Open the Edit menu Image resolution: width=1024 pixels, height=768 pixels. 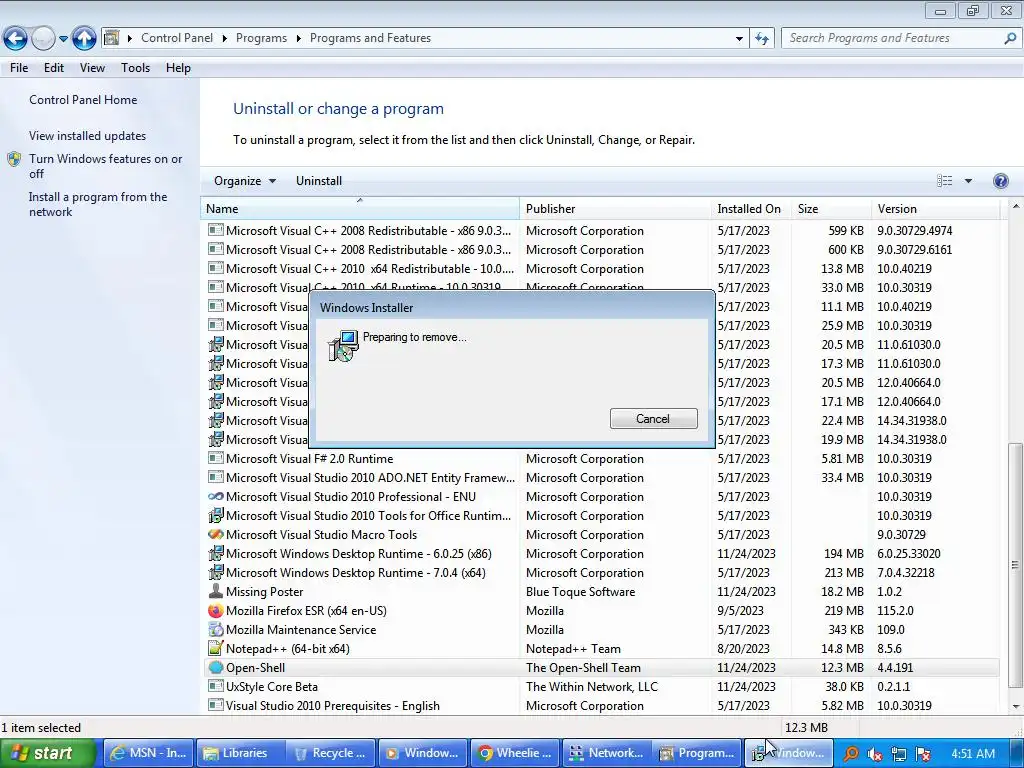click(54, 68)
